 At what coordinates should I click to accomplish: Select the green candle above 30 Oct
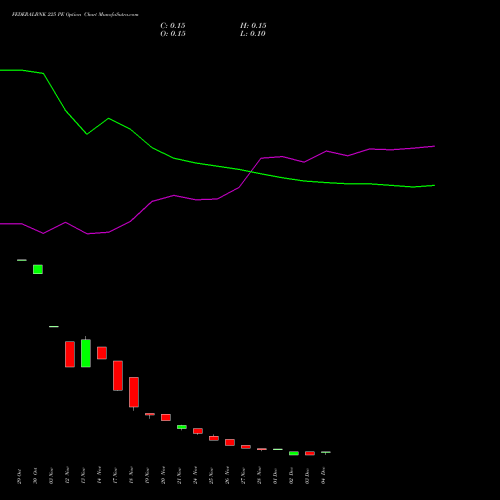pyautogui.click(x=38, y=269)
